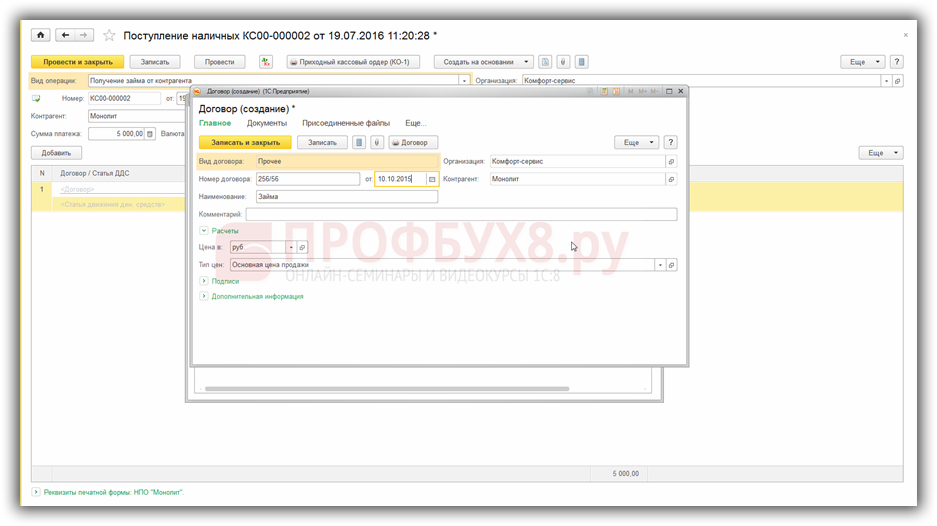Open the Еще... tab in dialog navigation
937x526 pixels.
[x=415, y=123]
